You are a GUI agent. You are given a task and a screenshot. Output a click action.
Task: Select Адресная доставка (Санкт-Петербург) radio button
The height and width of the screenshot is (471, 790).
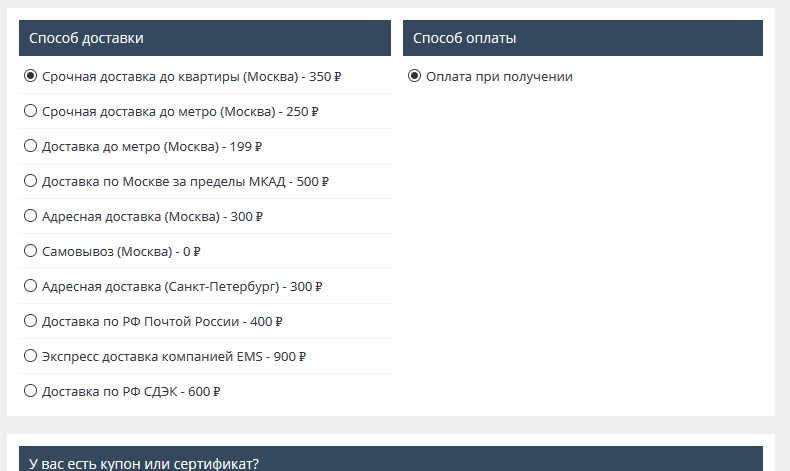[x=30, y=286]
